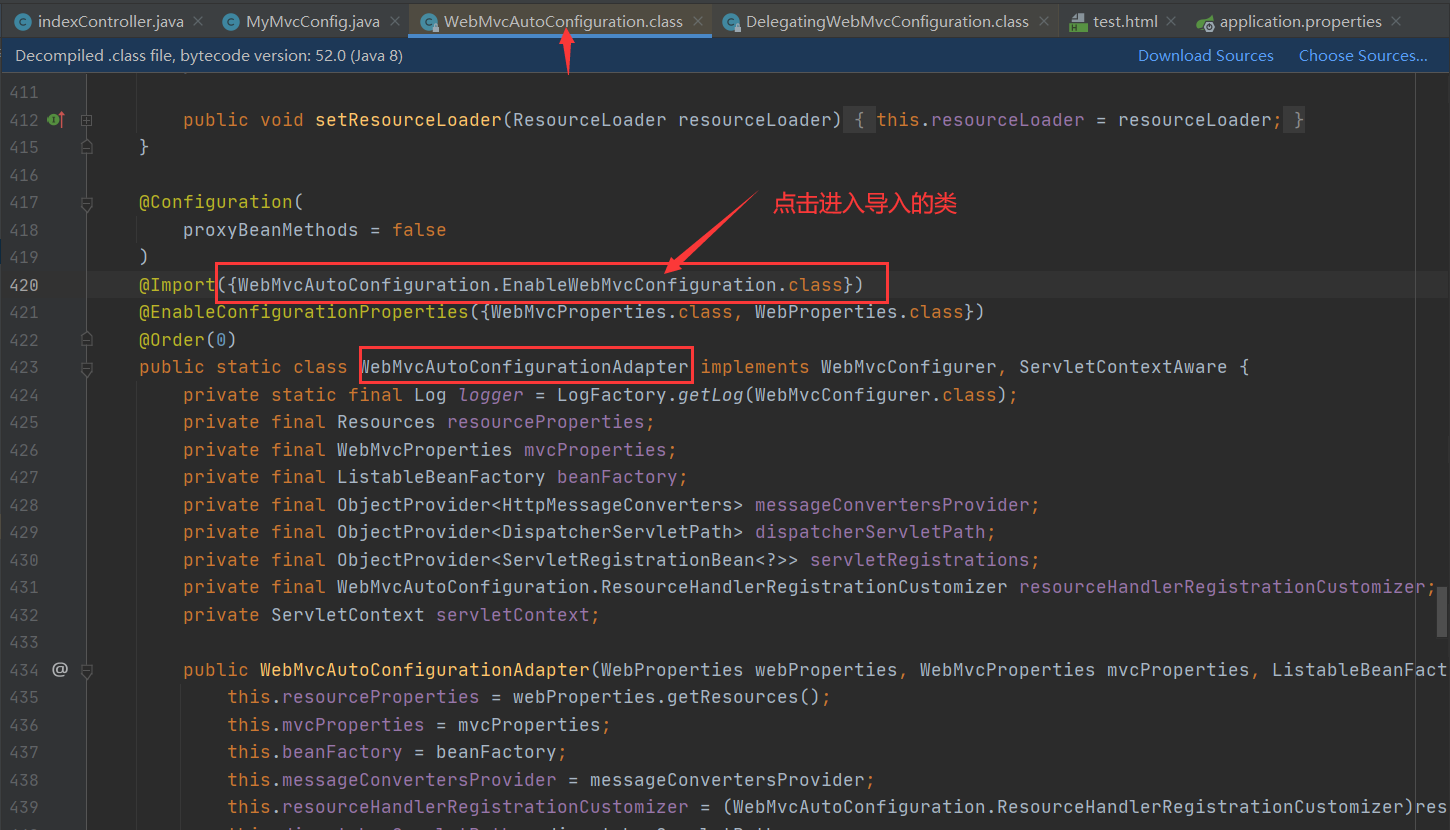Collapse the fold end marker on line 422
The image size is (1450, 830).
click(x=87, y=340)
